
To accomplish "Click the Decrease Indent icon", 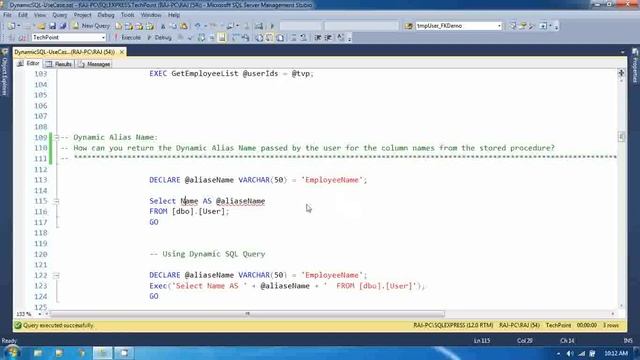I will click(318, 38).
